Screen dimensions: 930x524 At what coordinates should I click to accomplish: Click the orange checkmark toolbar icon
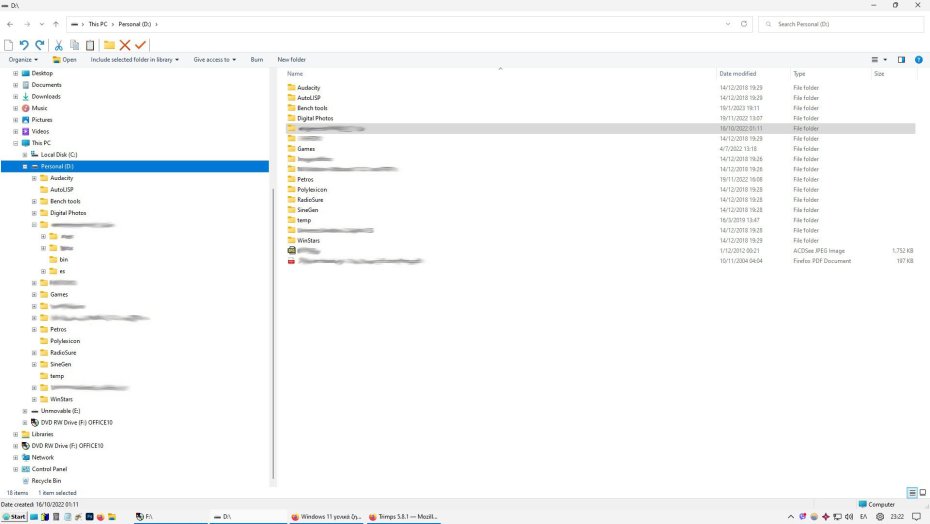click(x=141, y=45)
